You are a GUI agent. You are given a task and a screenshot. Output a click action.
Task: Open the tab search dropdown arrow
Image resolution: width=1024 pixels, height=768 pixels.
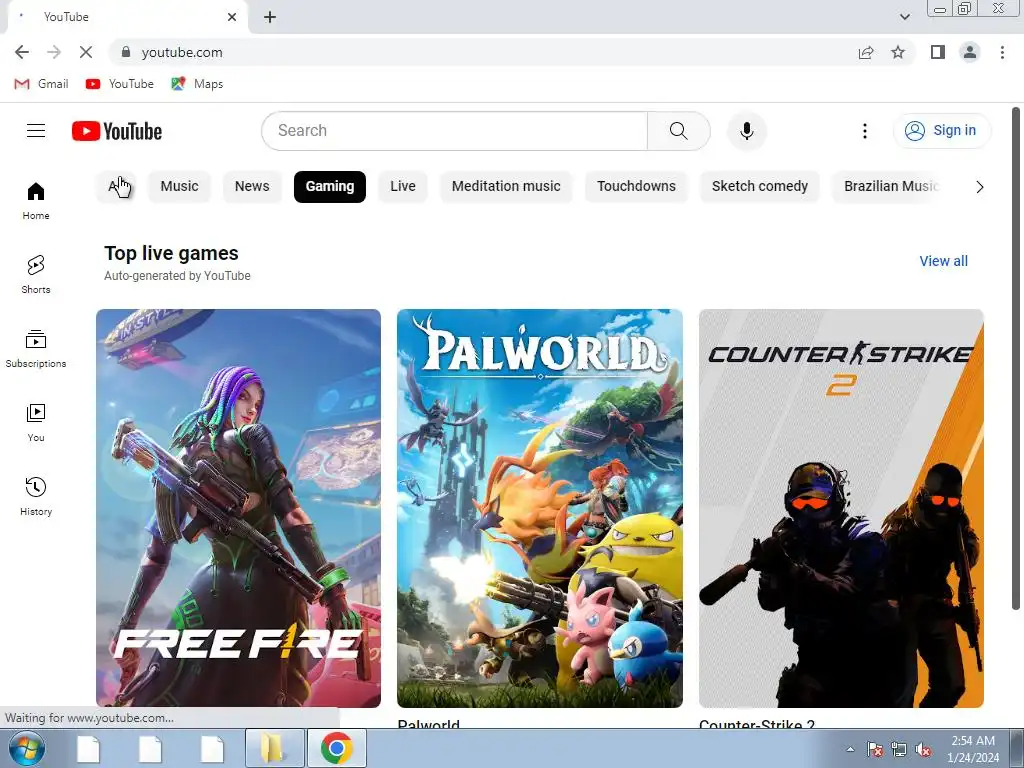point(904,17)
